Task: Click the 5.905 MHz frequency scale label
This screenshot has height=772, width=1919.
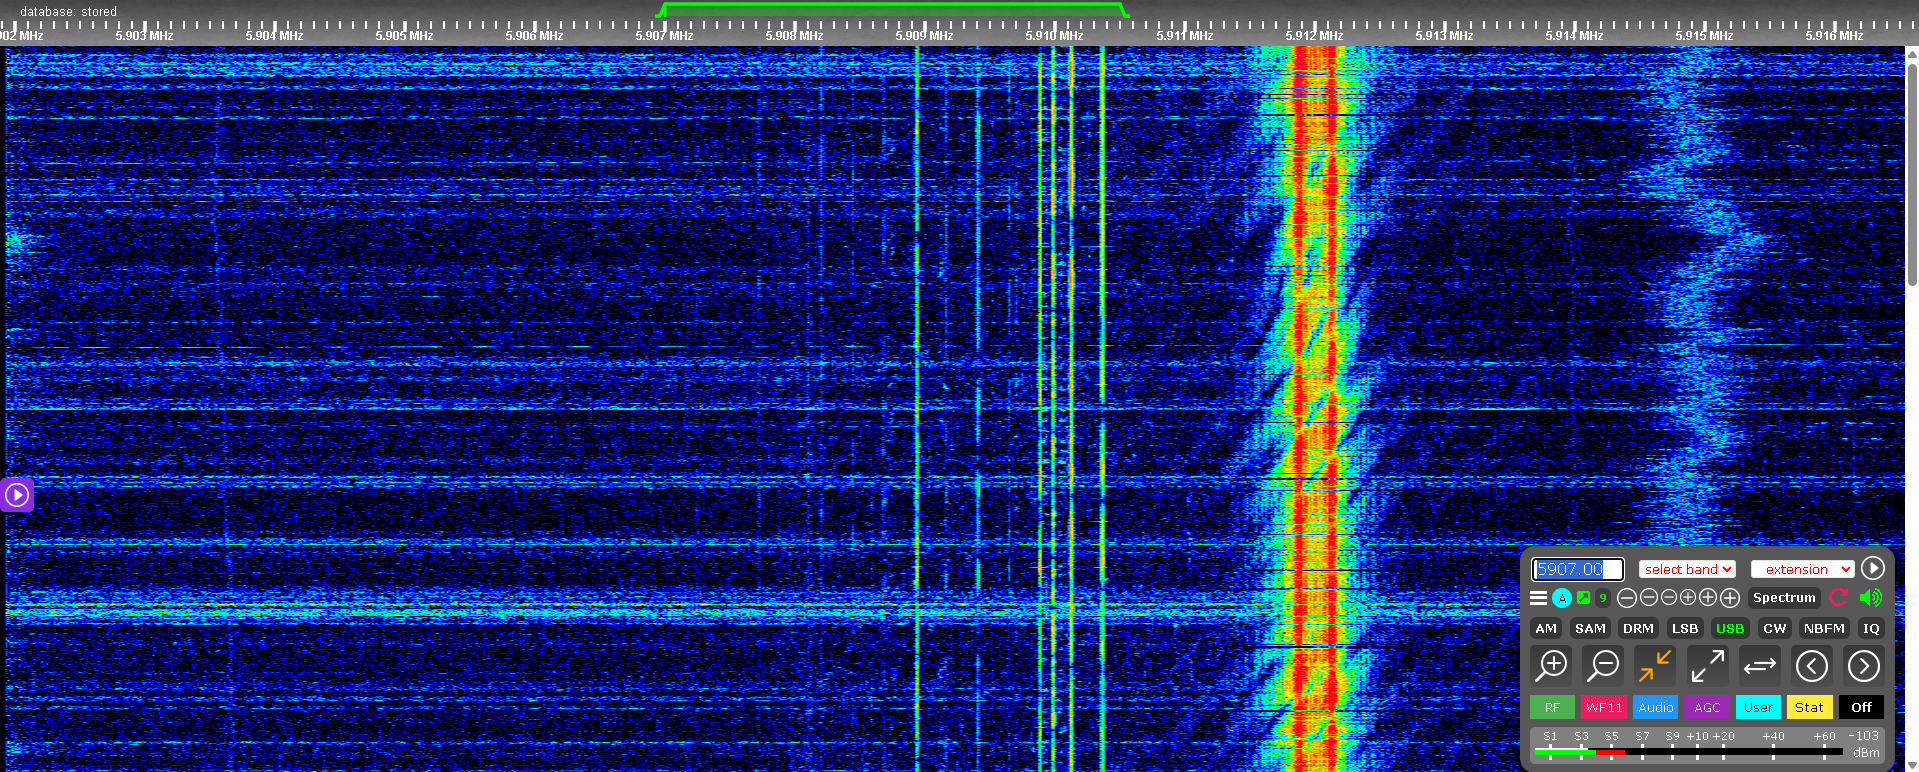Action: coord(404,36)
